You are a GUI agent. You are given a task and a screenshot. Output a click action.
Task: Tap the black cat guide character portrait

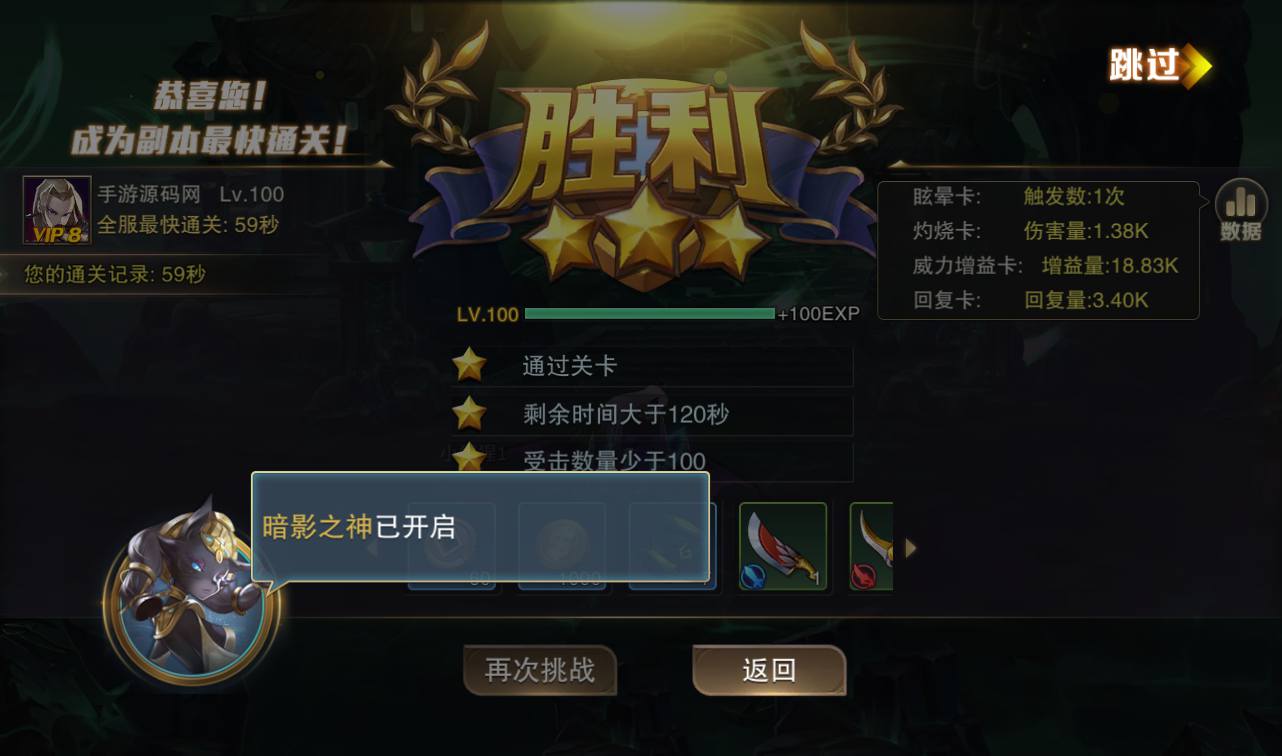[189, 592]
